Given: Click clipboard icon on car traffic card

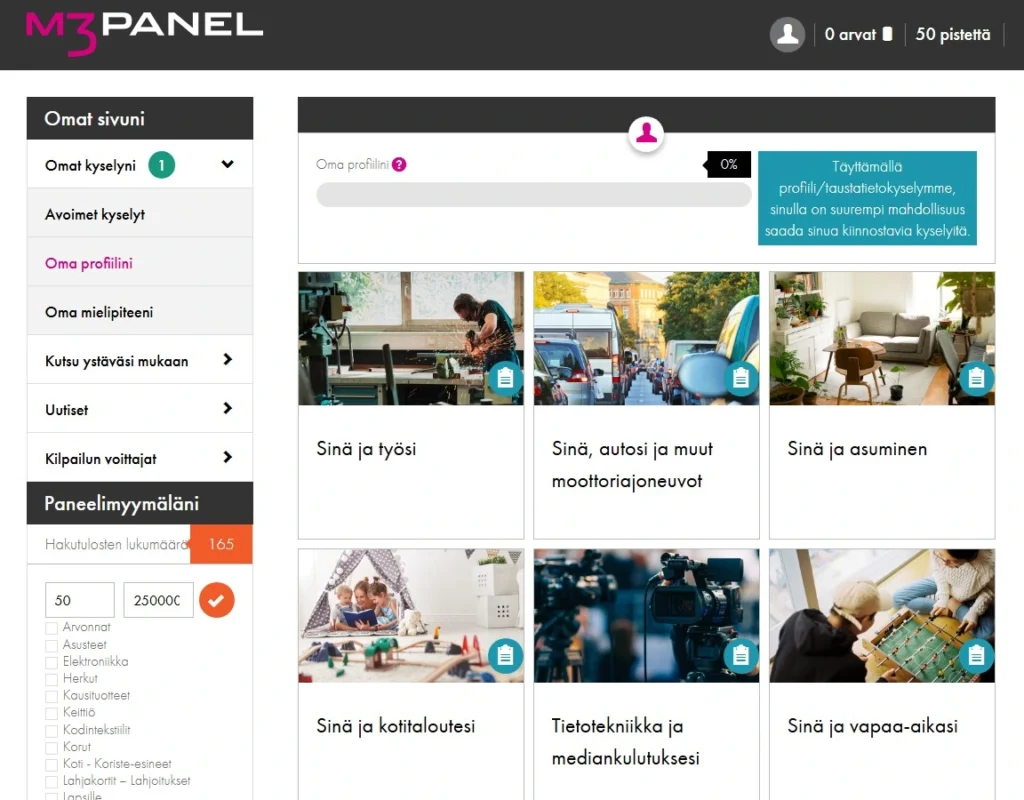Looking at the screenshot, I should pos(741,378).
